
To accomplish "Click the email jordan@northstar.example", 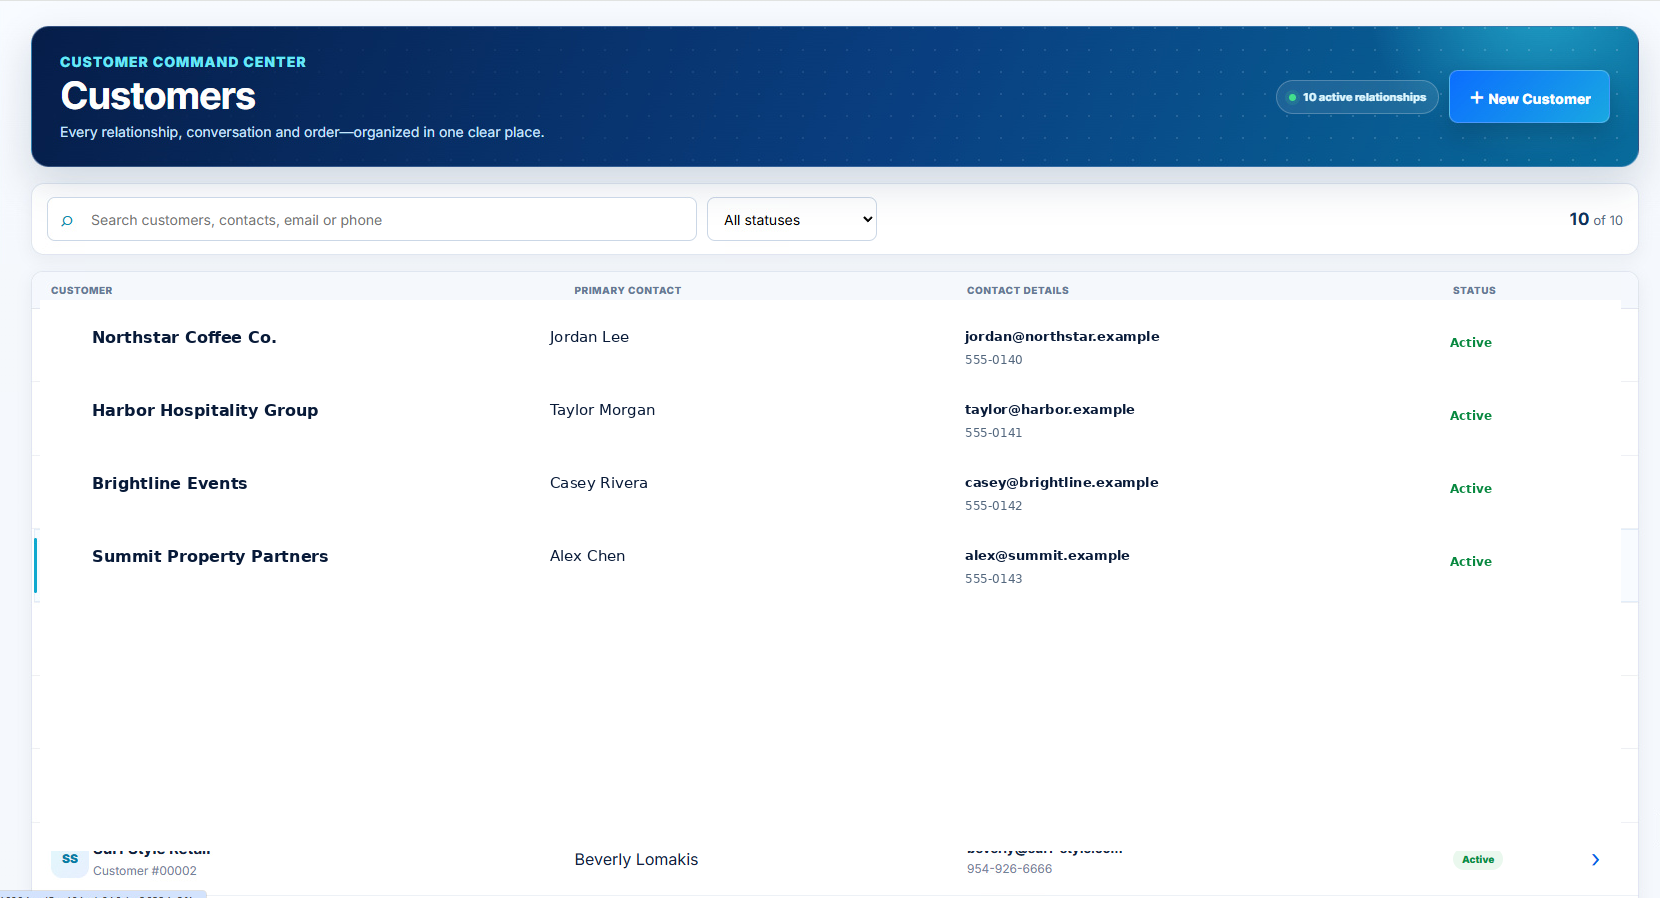I will pos(1062,336).
